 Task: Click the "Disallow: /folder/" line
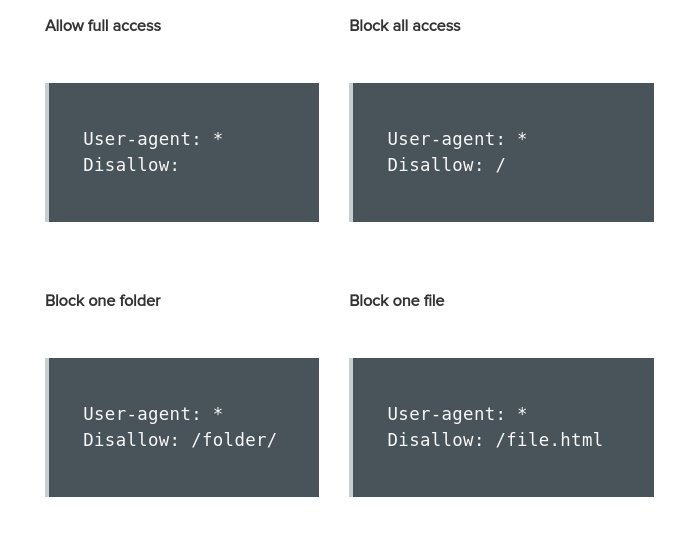coord(180,440)
